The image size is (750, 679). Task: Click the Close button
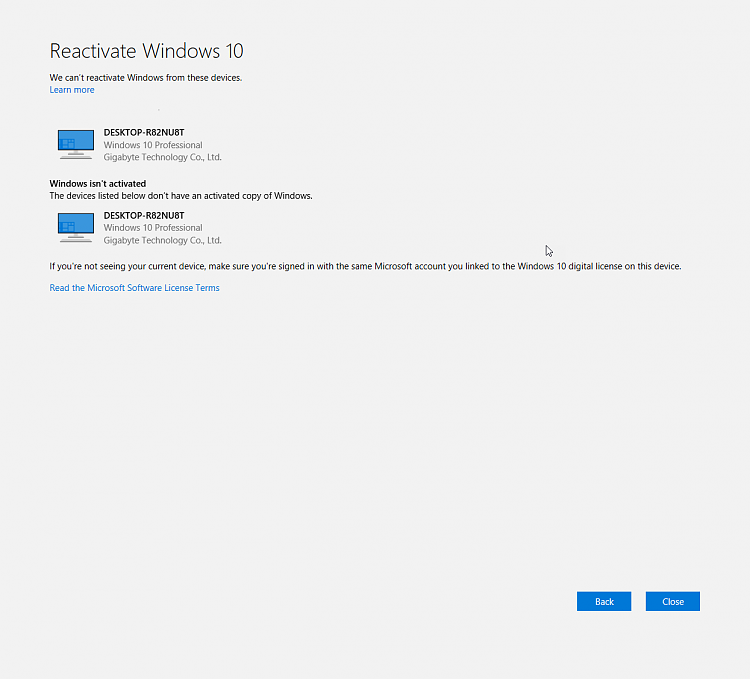click(x=673, y=602)
